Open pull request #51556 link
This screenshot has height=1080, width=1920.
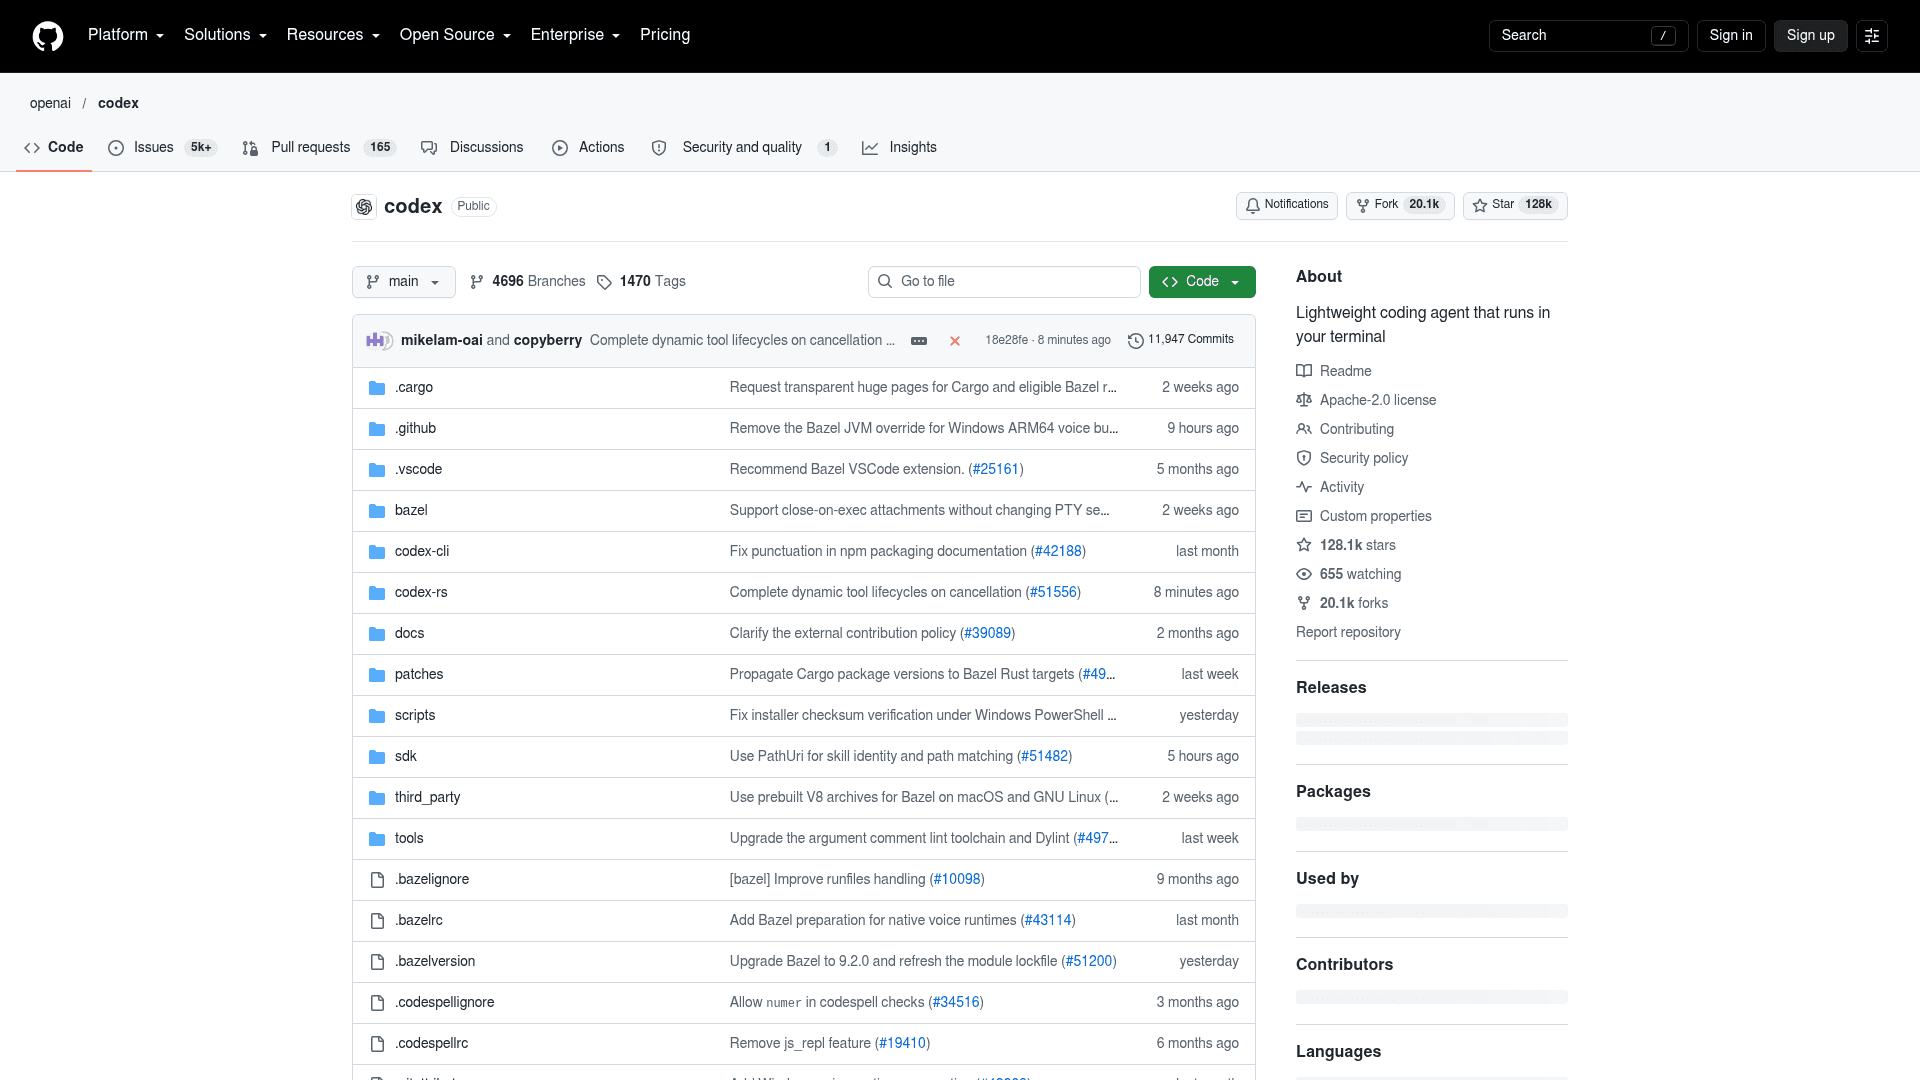pyautogui.click(x=1054, y=593)
